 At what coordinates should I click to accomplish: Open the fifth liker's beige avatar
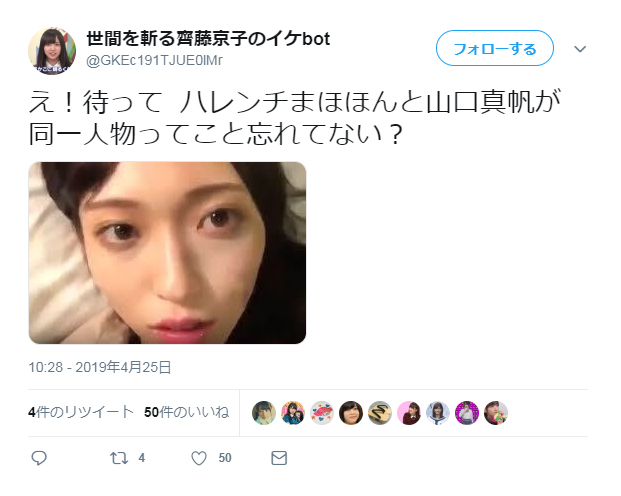pyautogui.click(x=380, y=413)
